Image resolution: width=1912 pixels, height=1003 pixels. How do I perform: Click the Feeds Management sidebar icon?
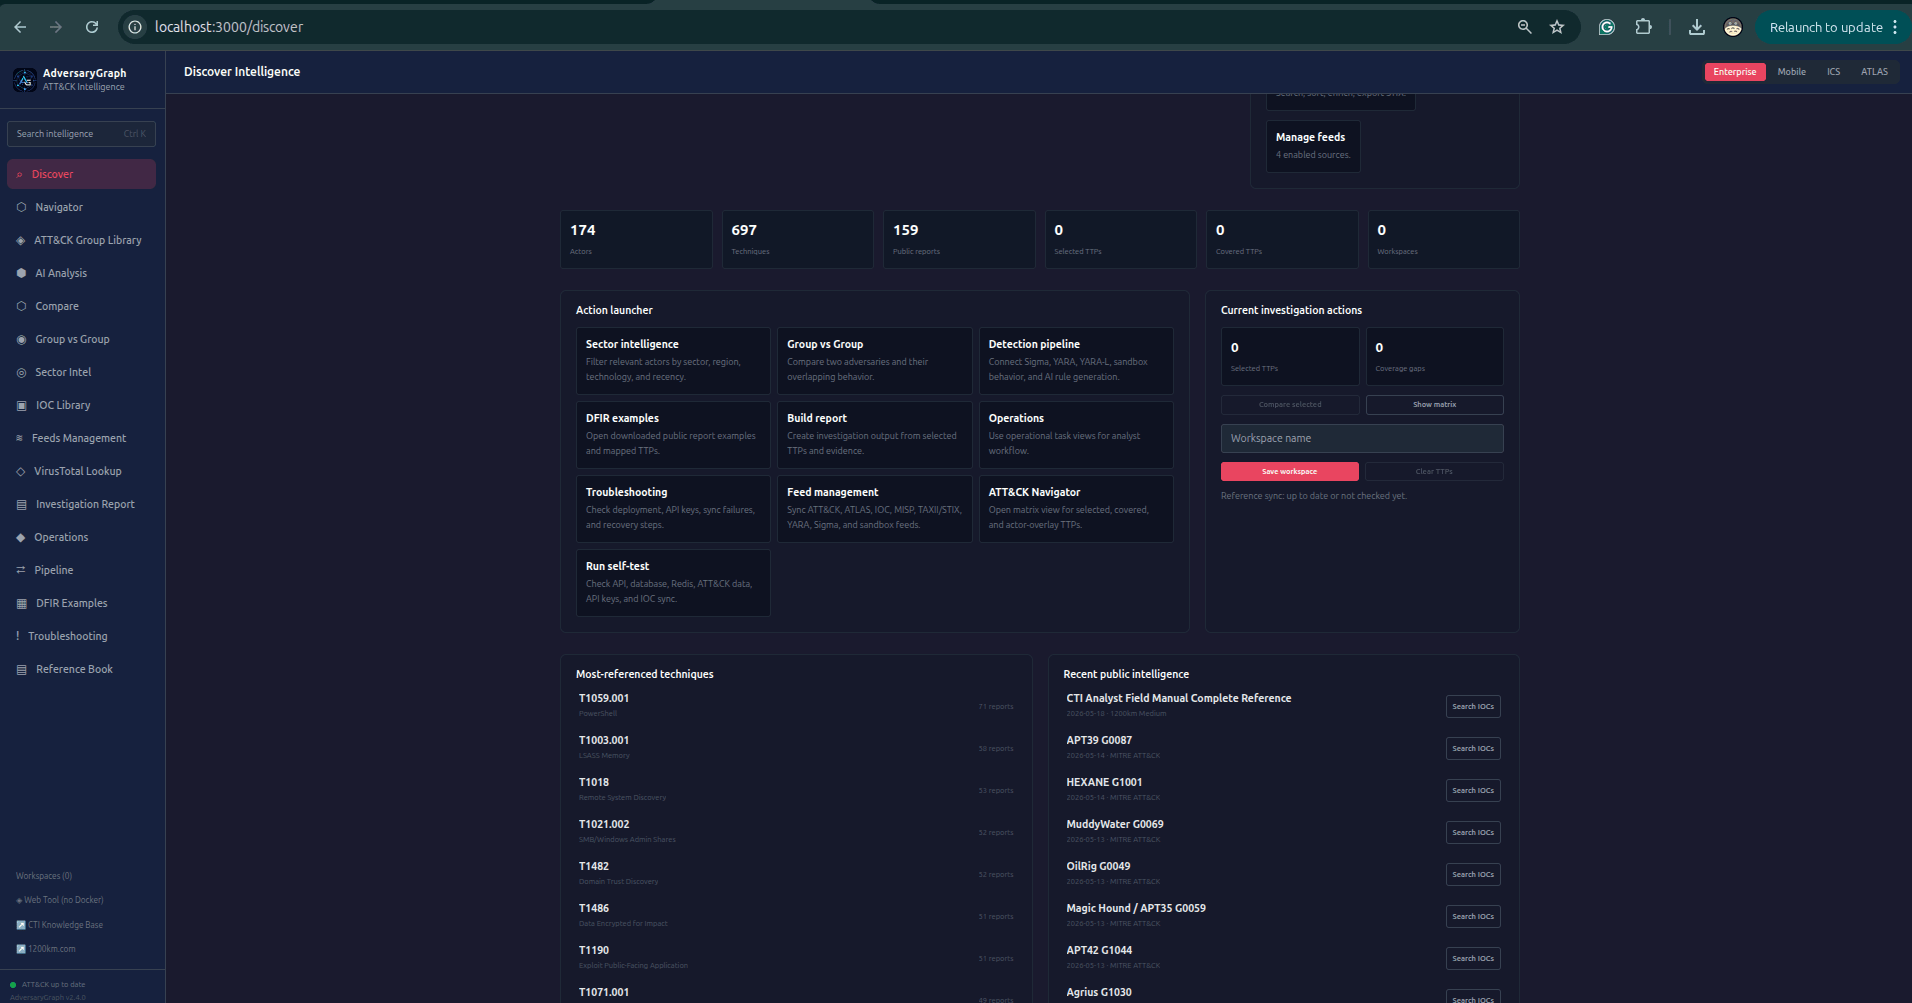(x=19, y=438)
